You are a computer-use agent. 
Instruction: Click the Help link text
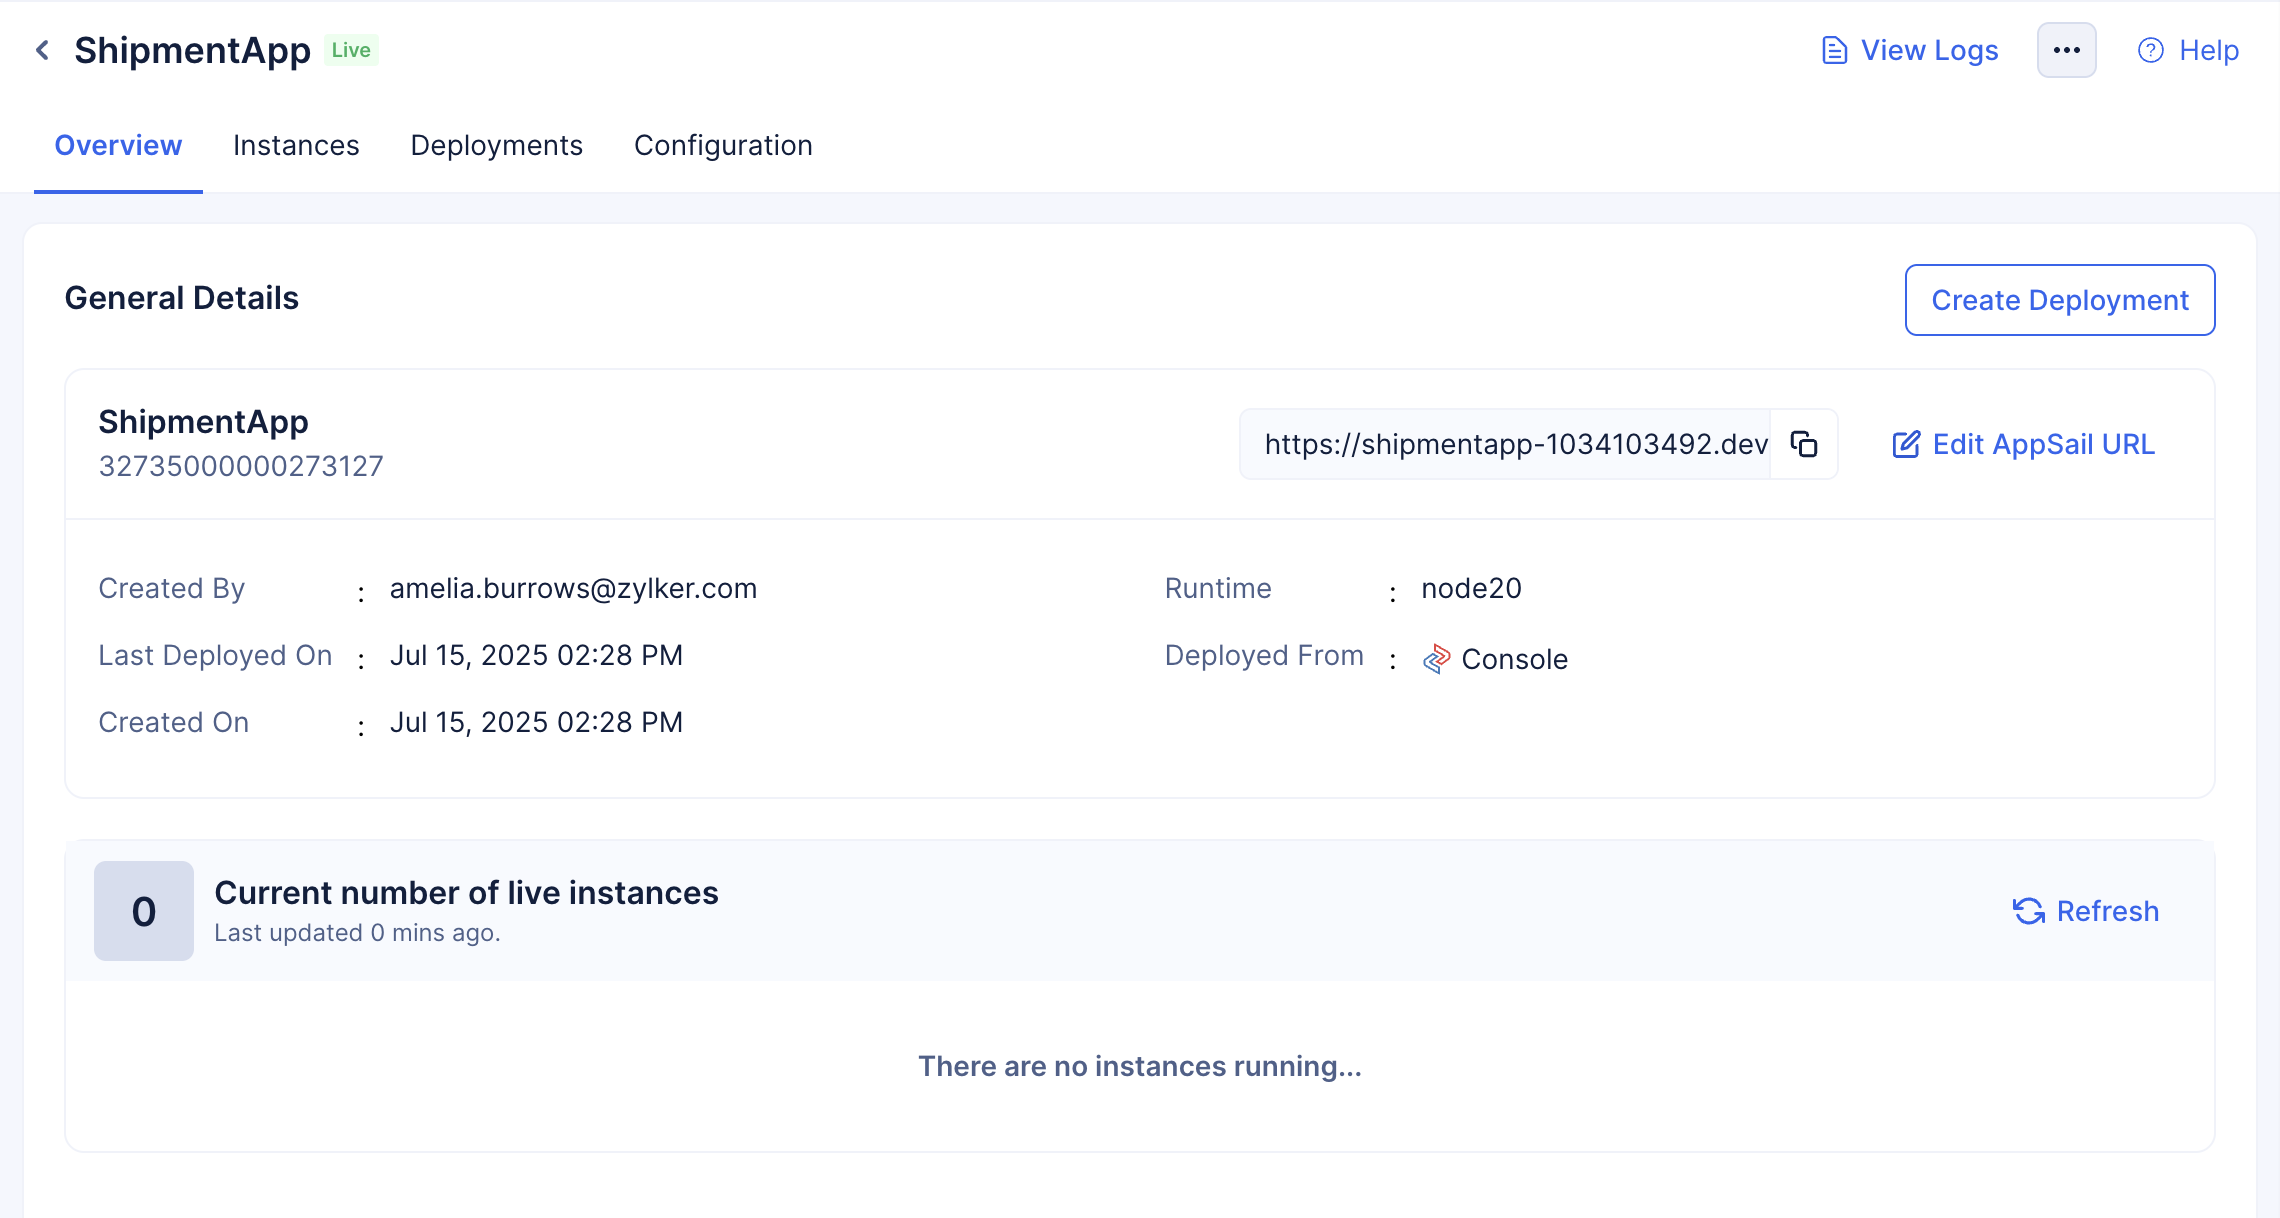click(2208, 50)
